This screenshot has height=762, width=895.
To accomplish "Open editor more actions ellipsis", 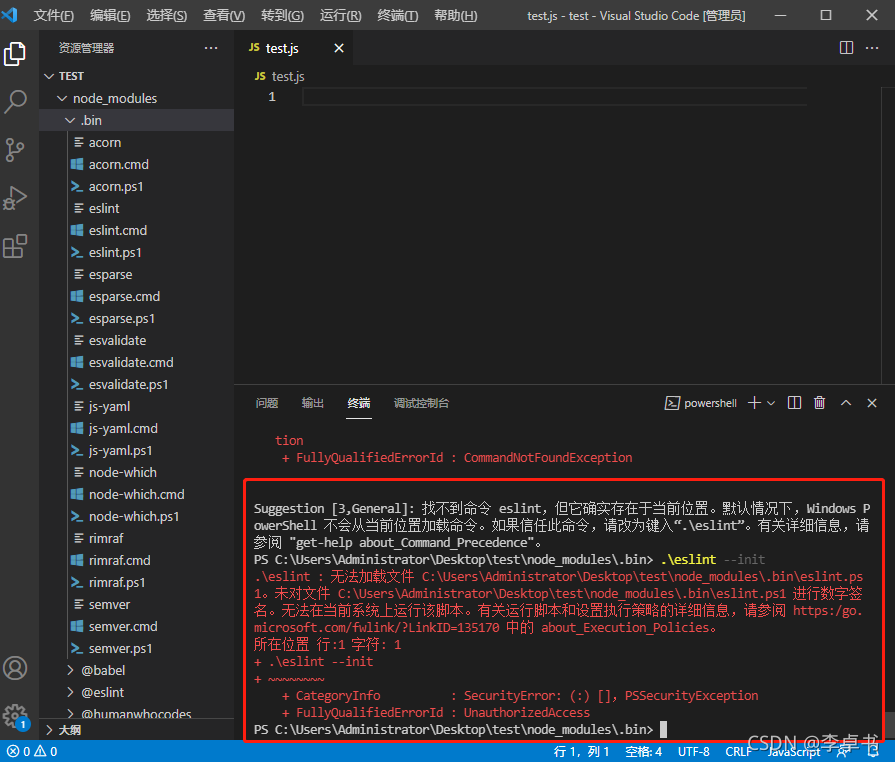I will point(872,48).
